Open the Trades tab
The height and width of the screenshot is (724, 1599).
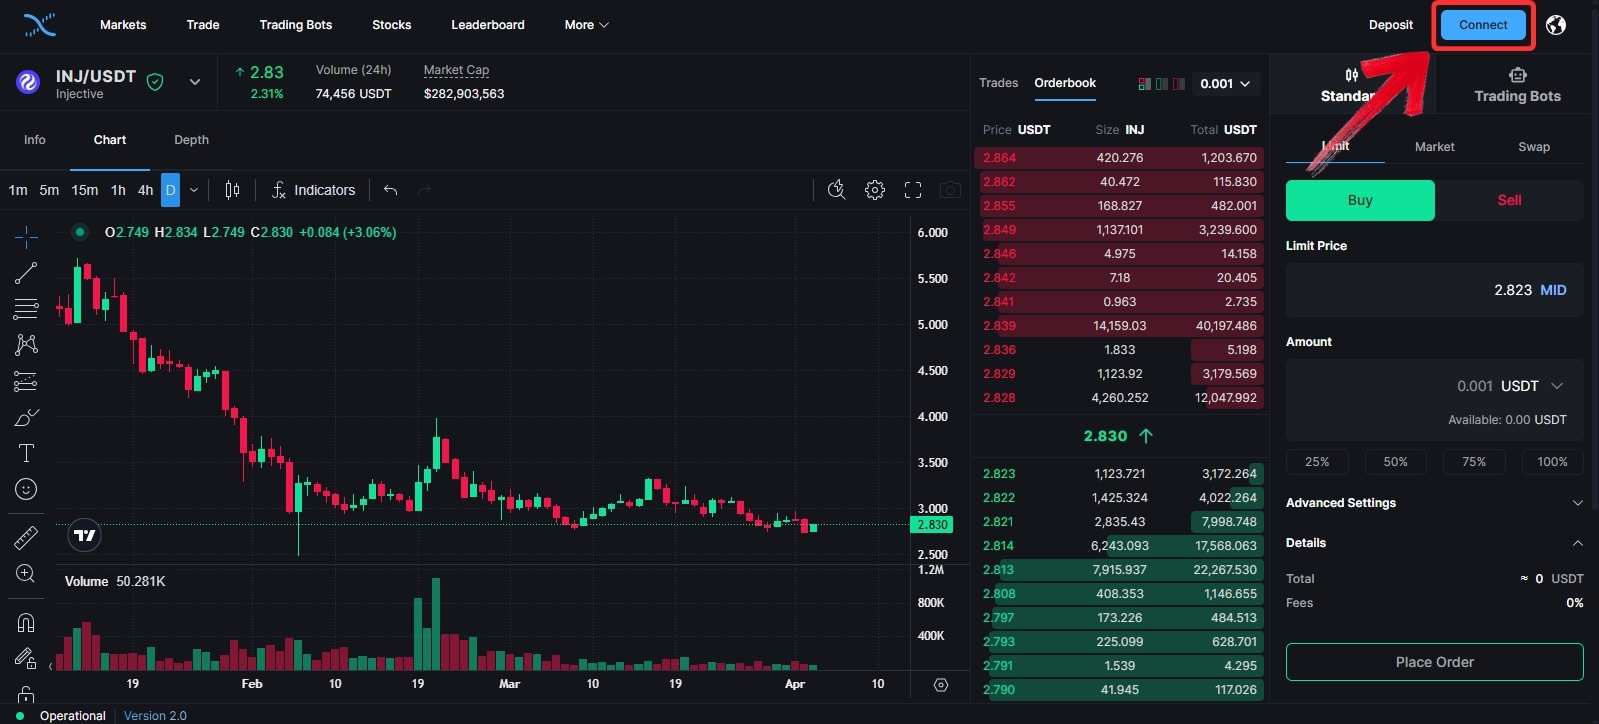tap(998, 83)
